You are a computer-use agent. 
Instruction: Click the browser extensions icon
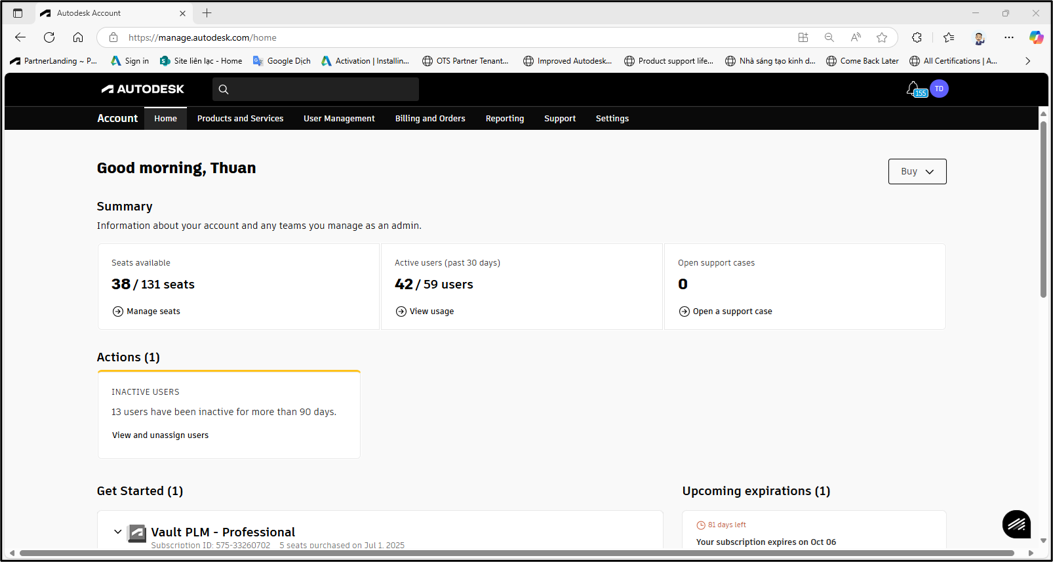click(917, 38)
